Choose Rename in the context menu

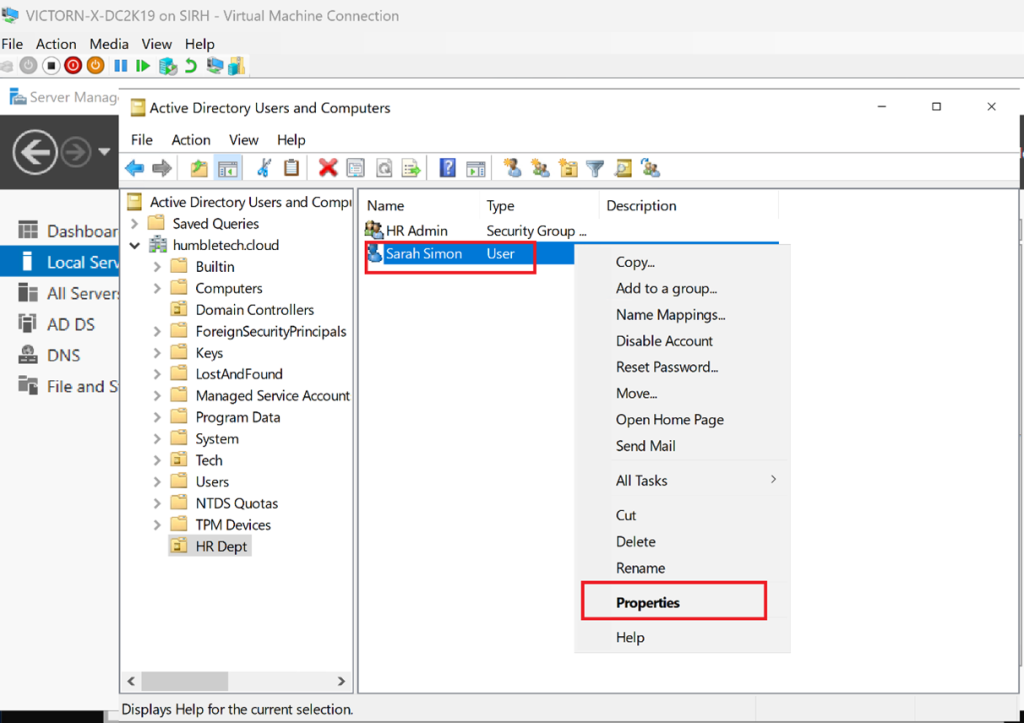click(682, 568)
